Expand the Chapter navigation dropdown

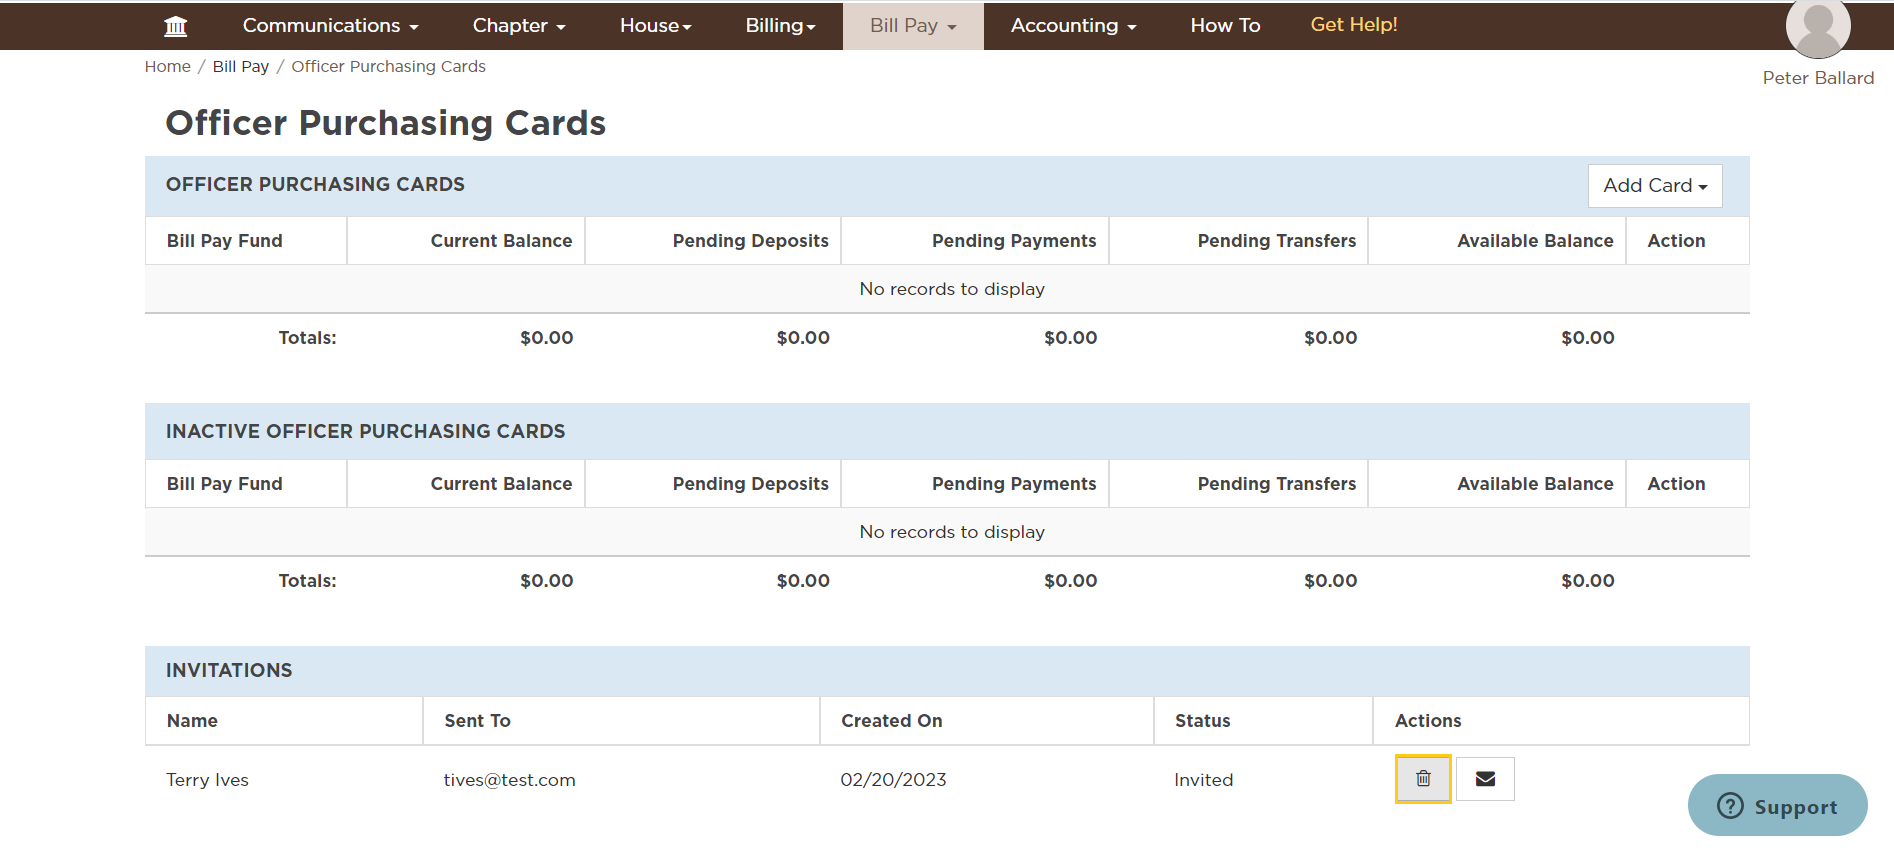coord(519,26)
